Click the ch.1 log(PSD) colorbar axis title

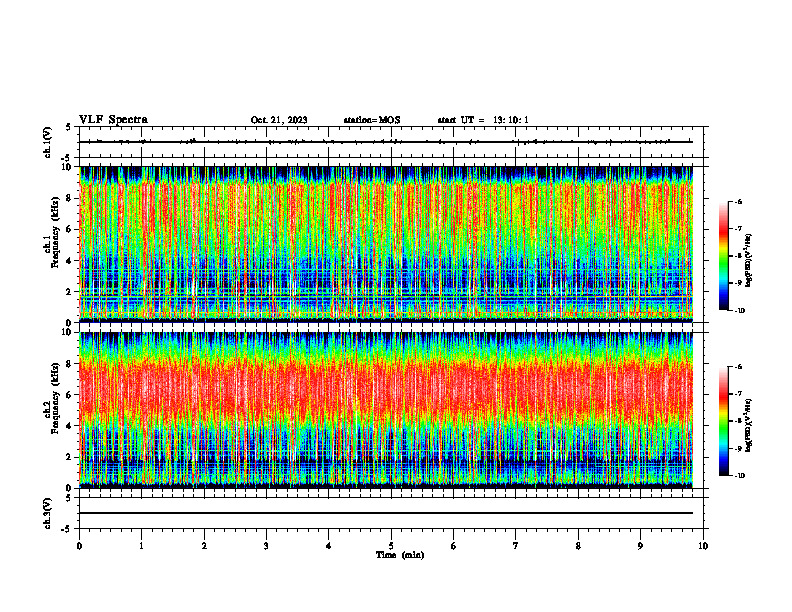pos(749,260)
